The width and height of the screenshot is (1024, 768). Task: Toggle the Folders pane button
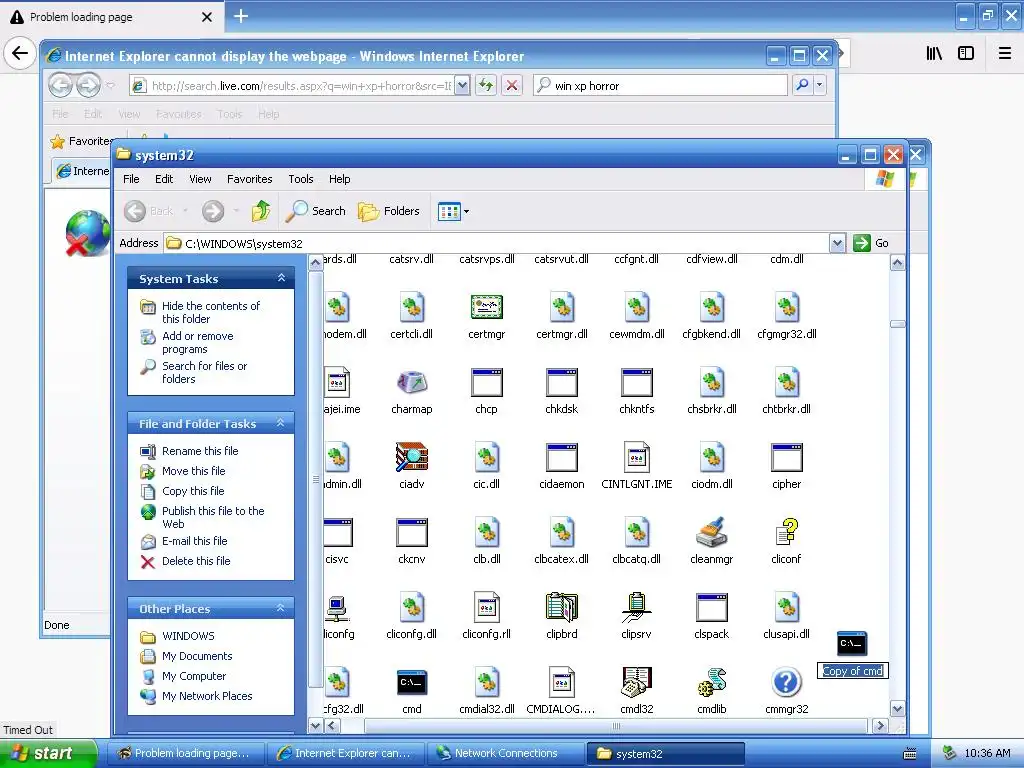click(389, 211)
